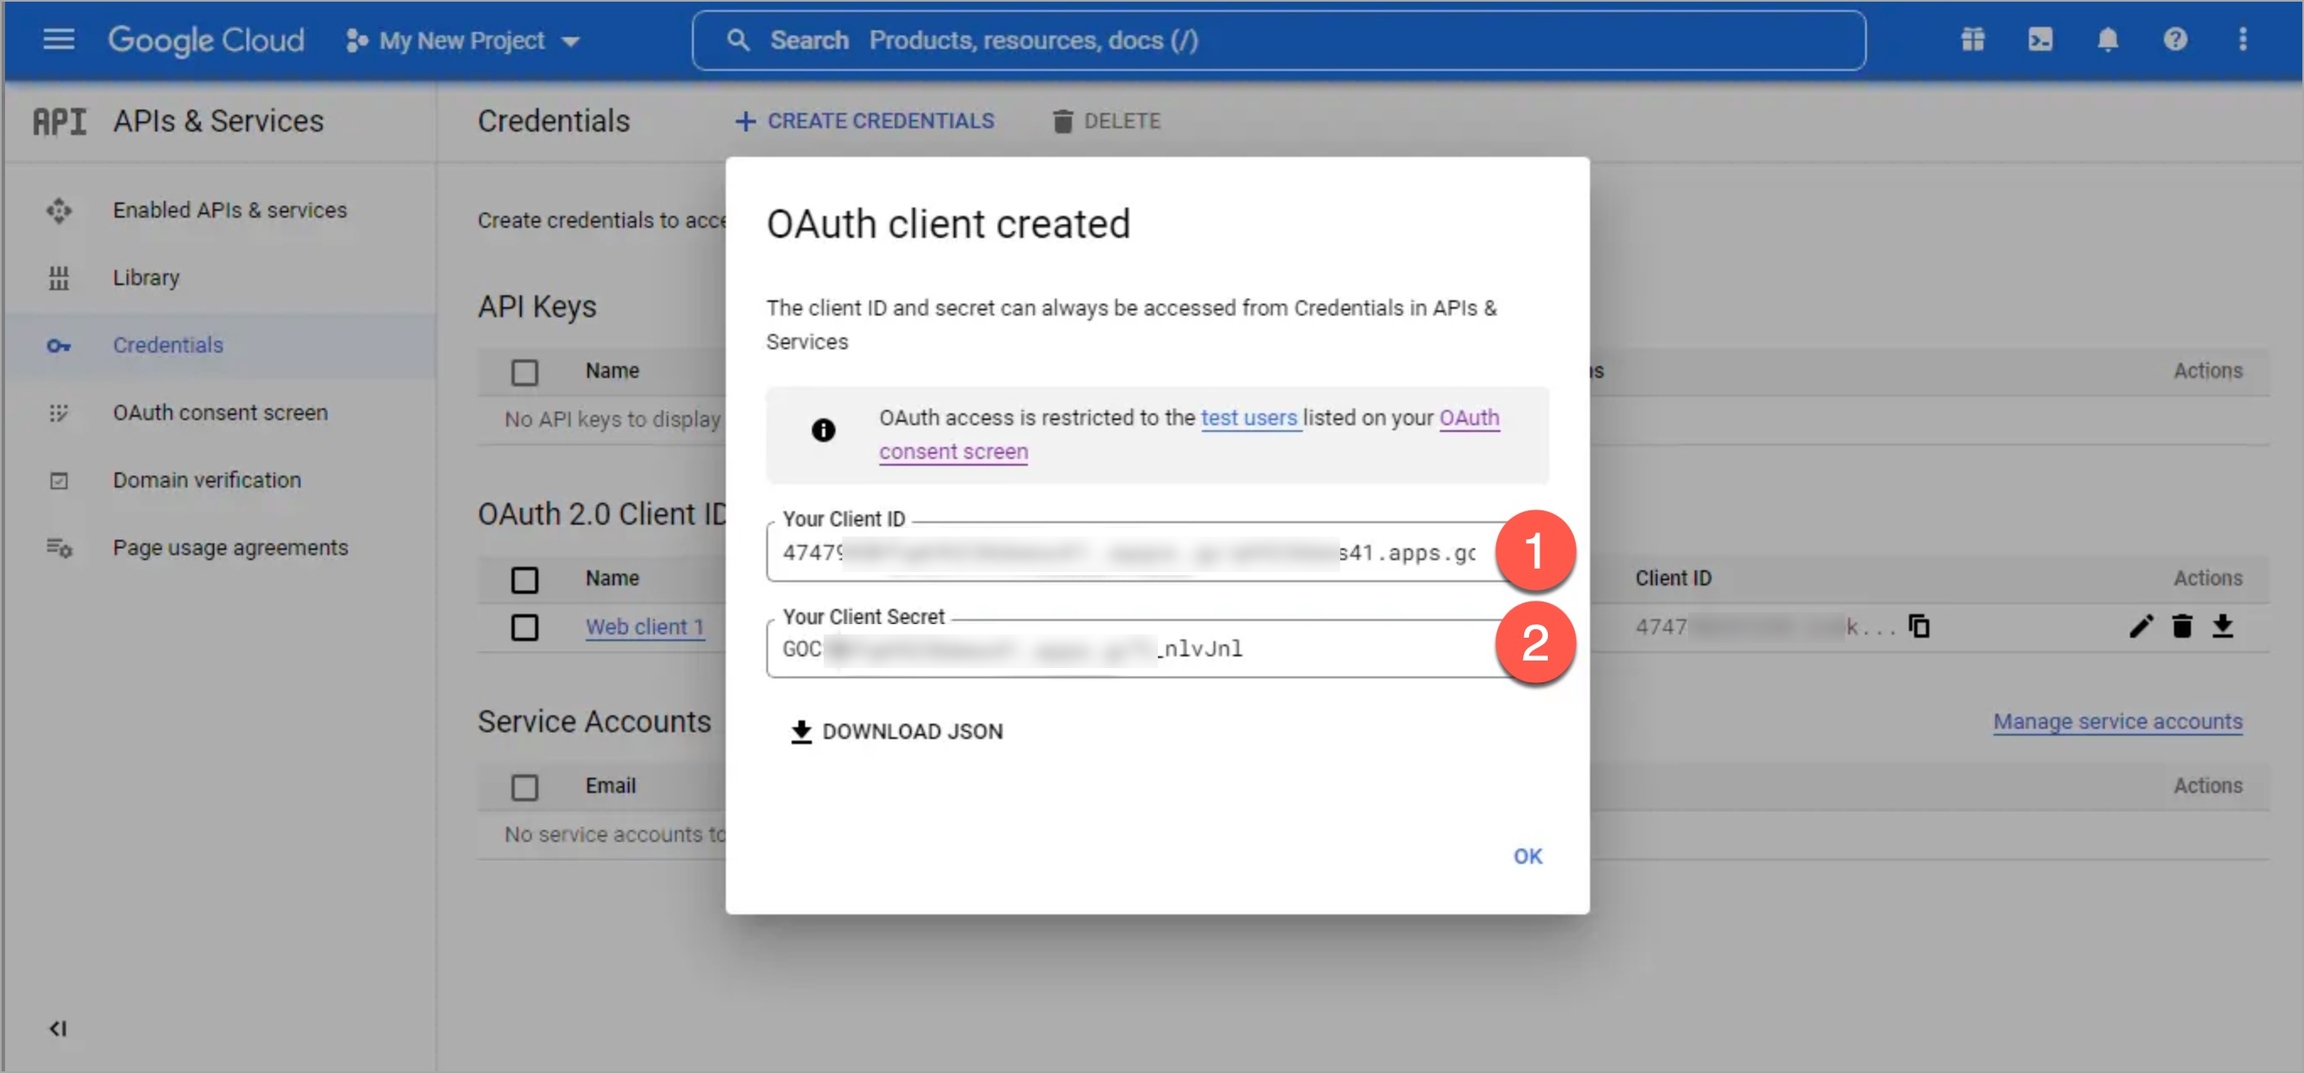Select the Web client 1 checkbox

(524, 628)
